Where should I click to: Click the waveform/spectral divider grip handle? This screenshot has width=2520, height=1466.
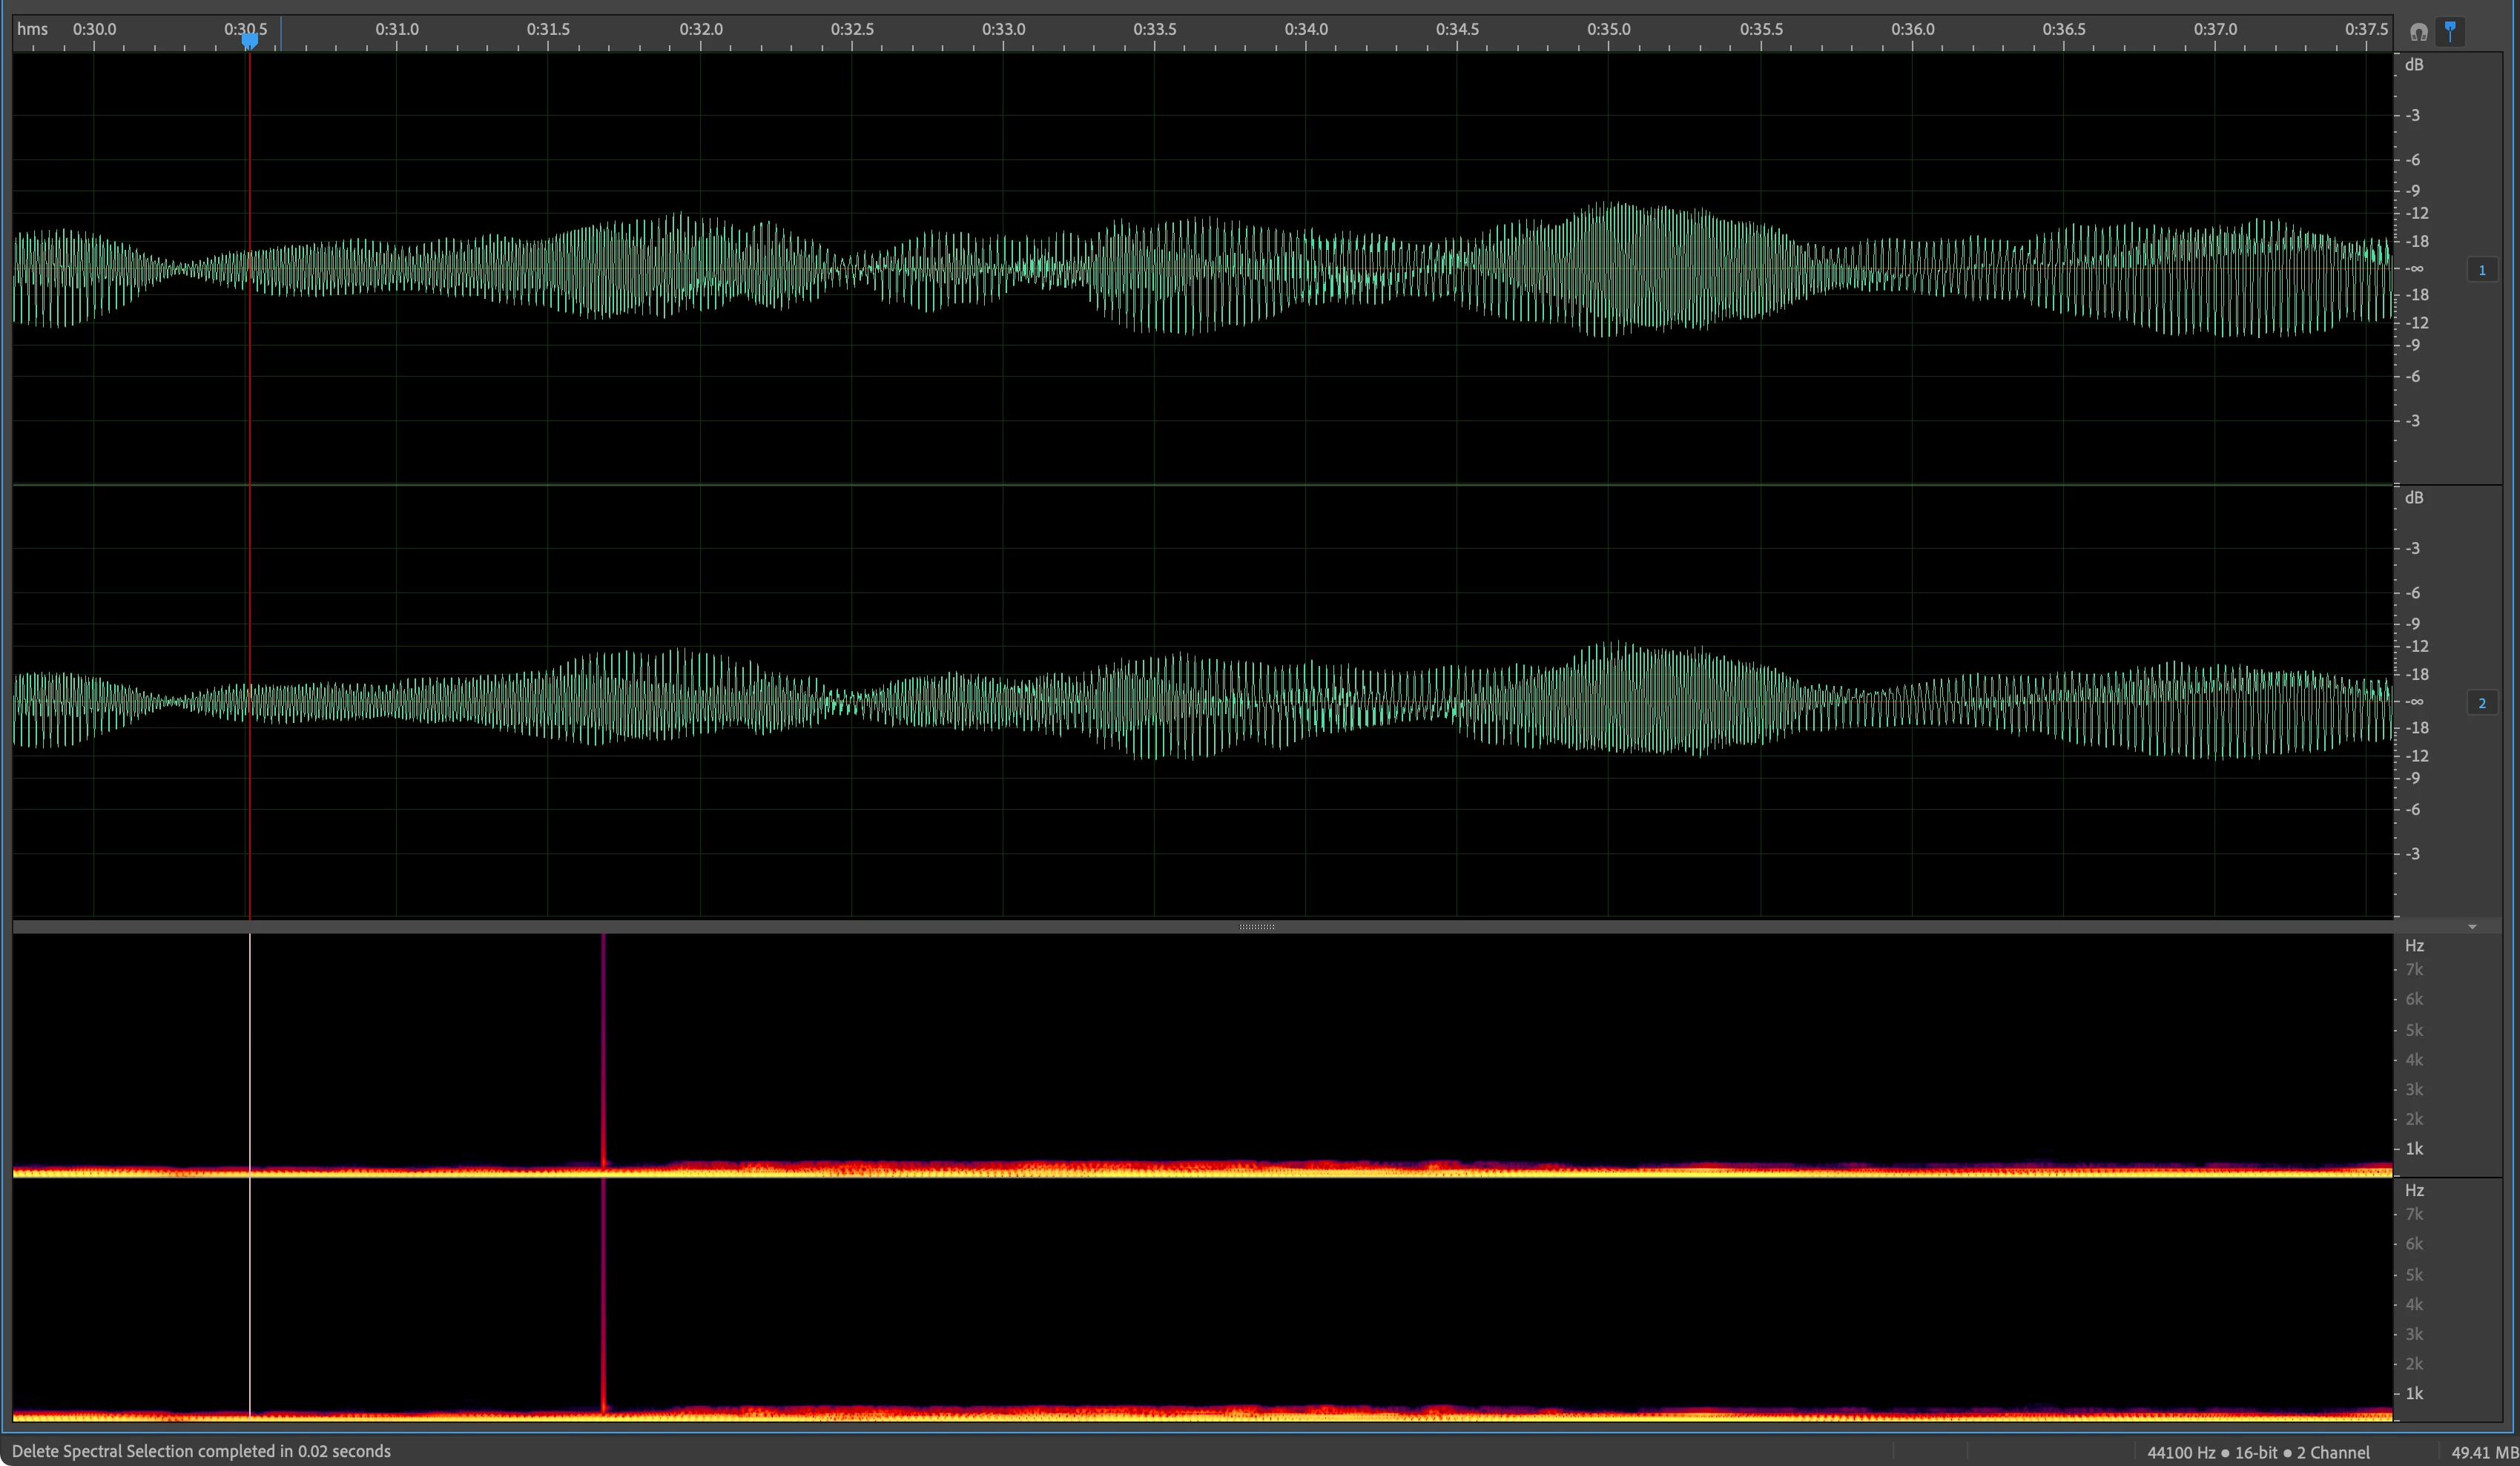pyautogui.click(x=1256, y=927)
